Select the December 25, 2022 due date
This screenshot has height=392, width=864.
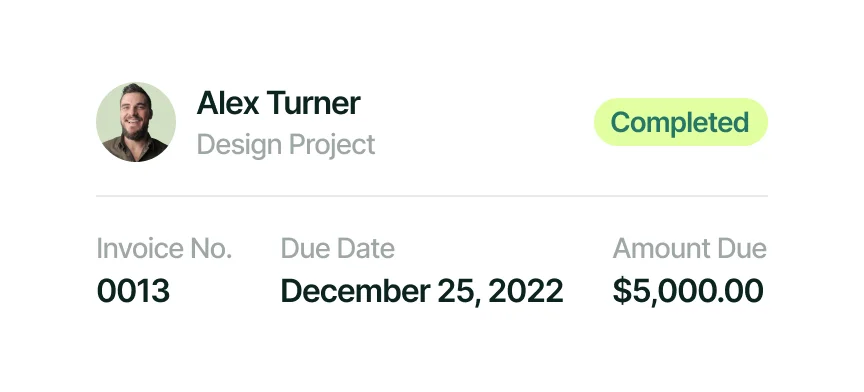422,291
